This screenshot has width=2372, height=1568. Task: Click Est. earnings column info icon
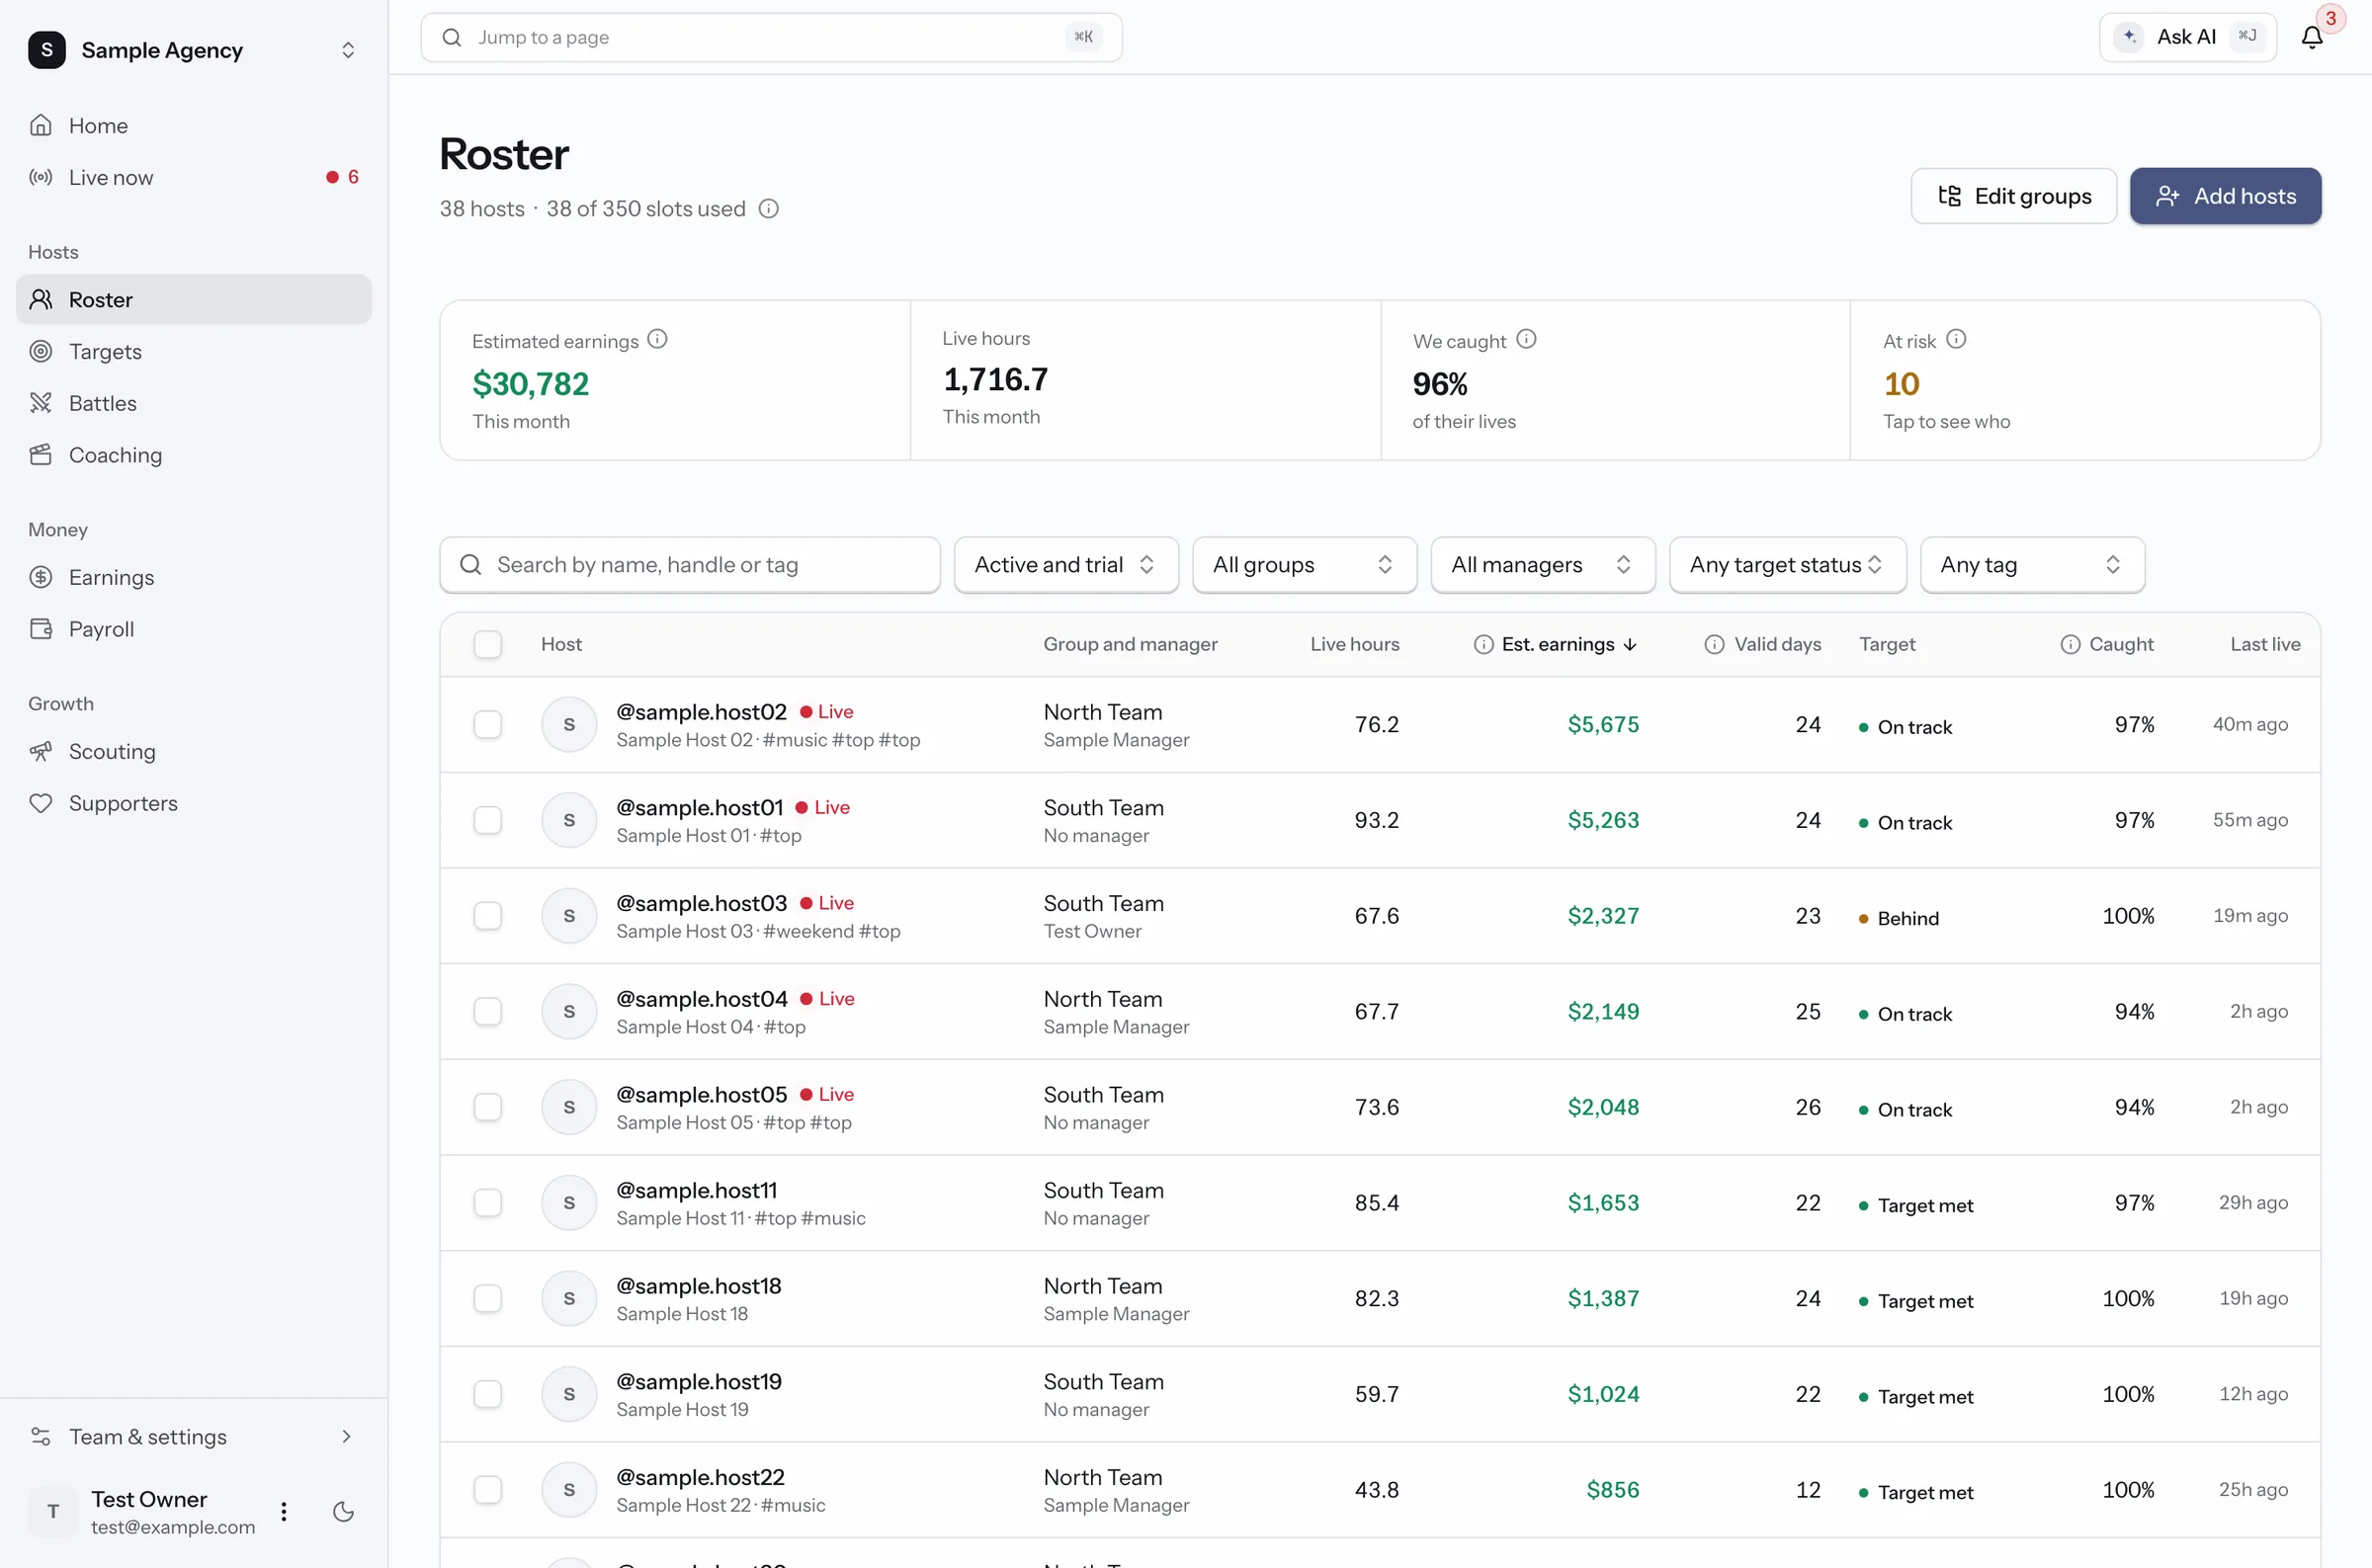click(1484, 644)
